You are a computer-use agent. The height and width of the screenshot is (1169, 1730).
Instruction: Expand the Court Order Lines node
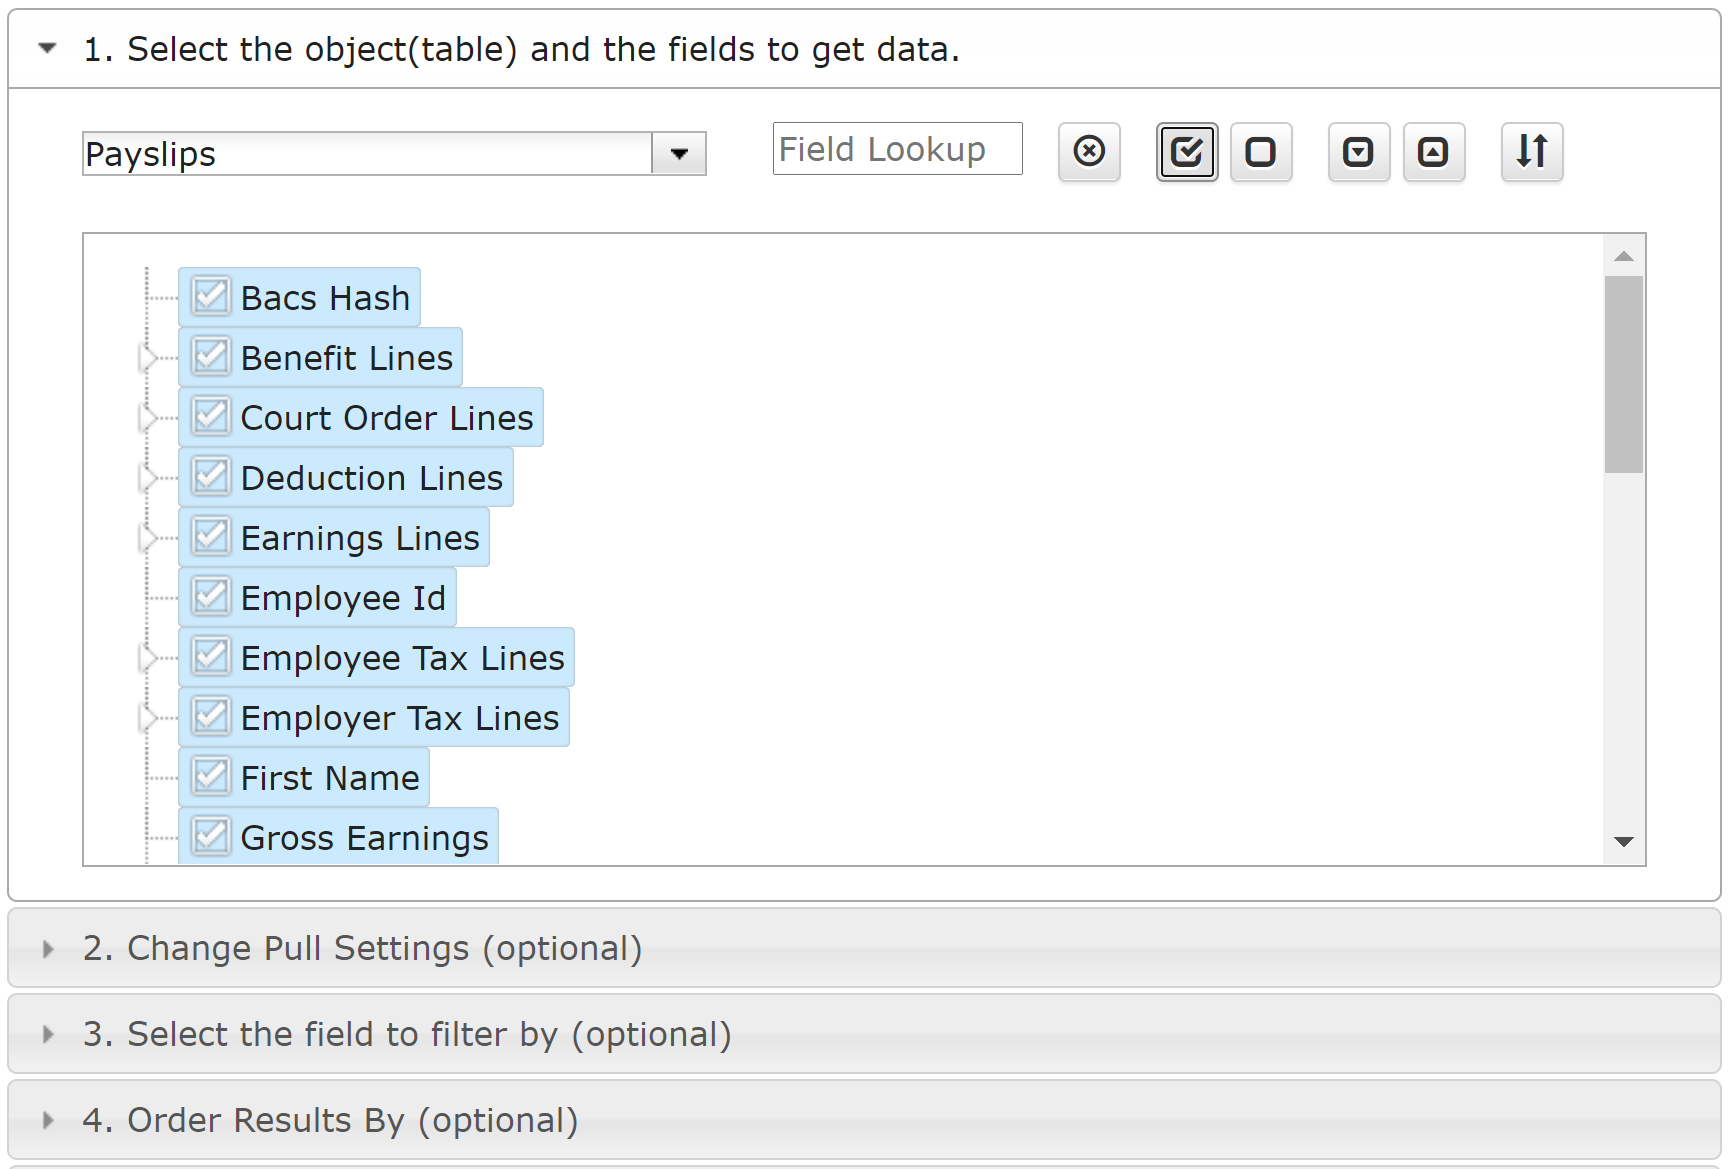[x=148, y=418]
